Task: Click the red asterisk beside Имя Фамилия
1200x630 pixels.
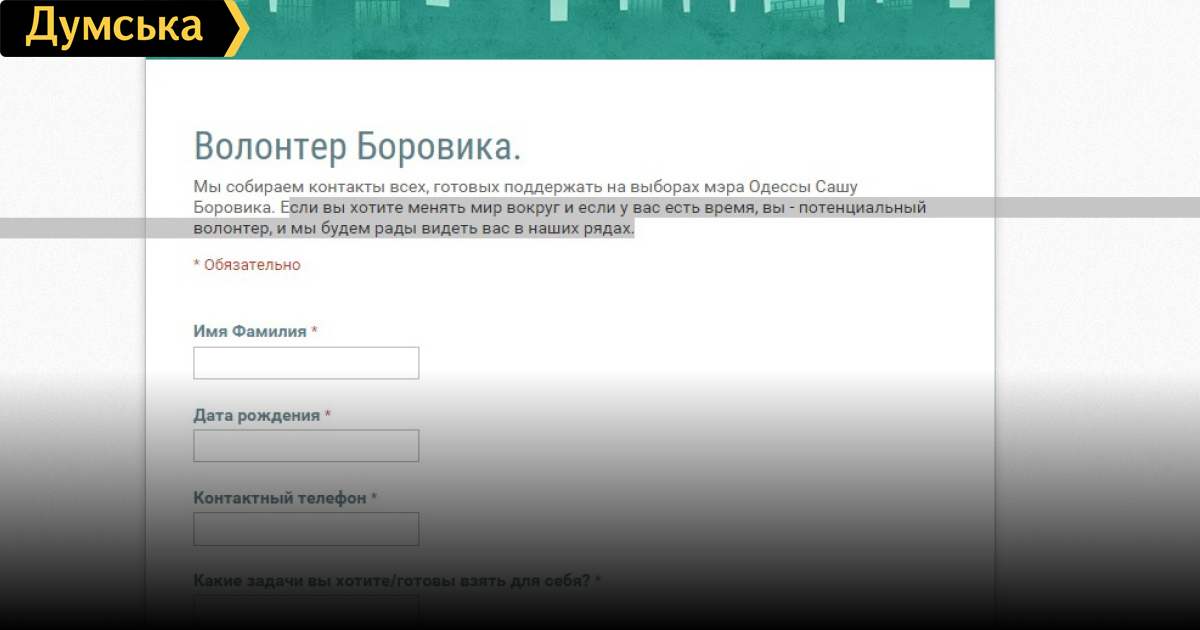Action: coord(314,331)
